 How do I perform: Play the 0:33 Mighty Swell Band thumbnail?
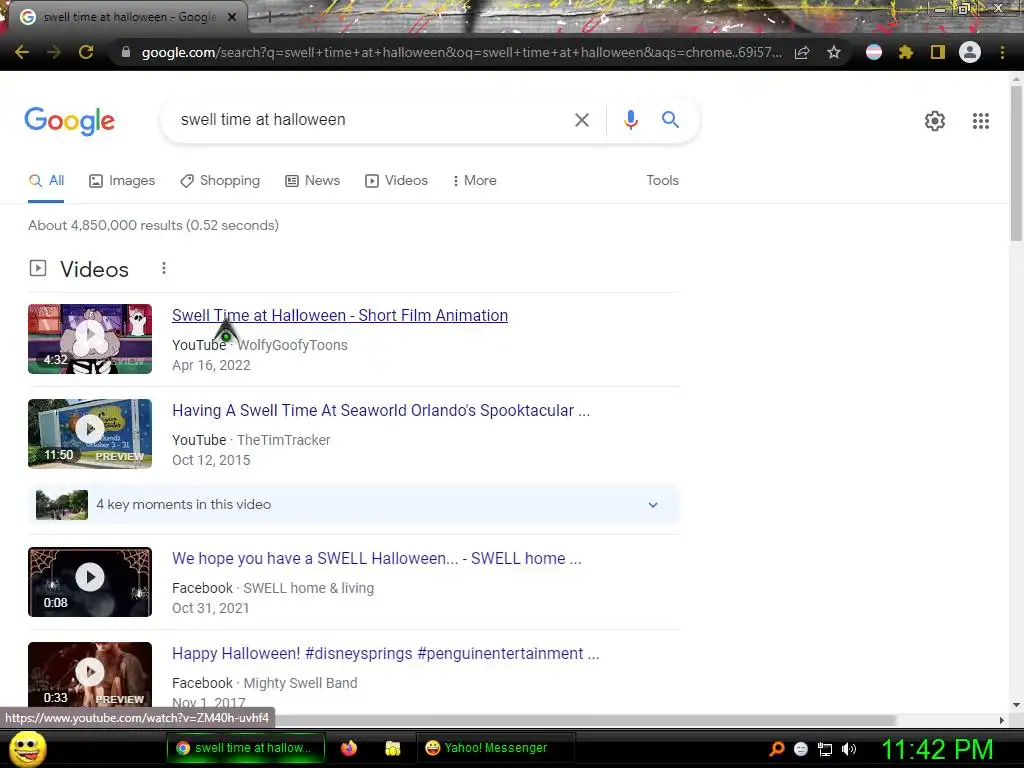pyautogui.click(x=90, y=675)
